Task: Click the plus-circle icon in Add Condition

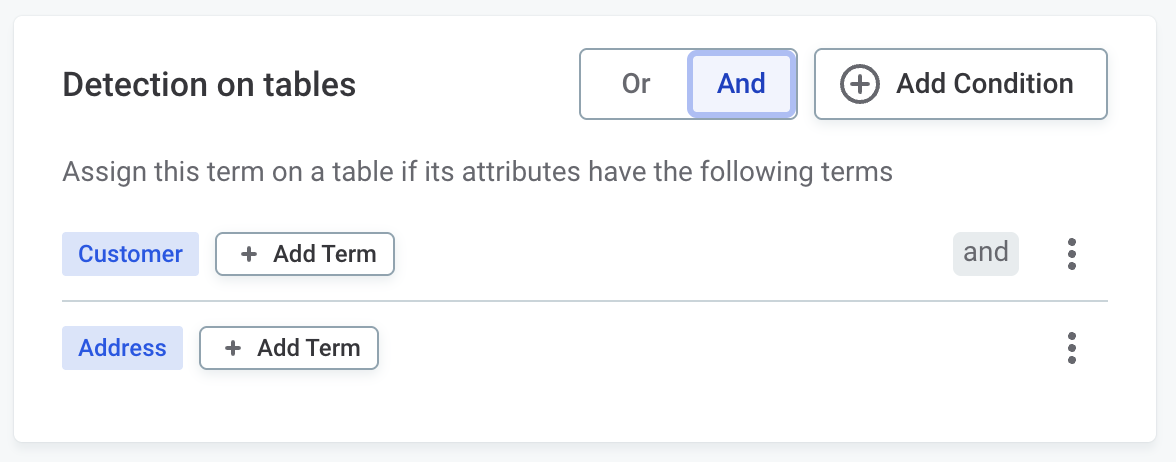Action: coord(860,84)
